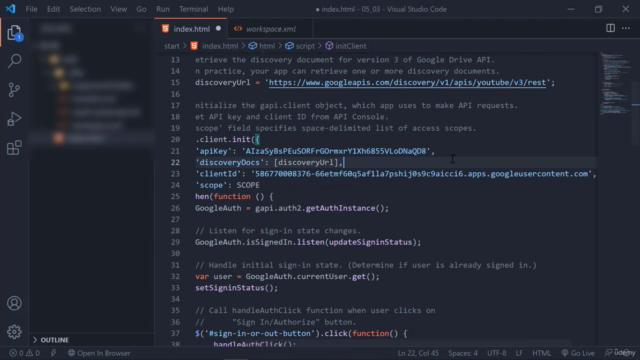The image size is (640, 360).
Task: Click 'updateSigninStatus' on line 29
Action: tap(371, 242)
